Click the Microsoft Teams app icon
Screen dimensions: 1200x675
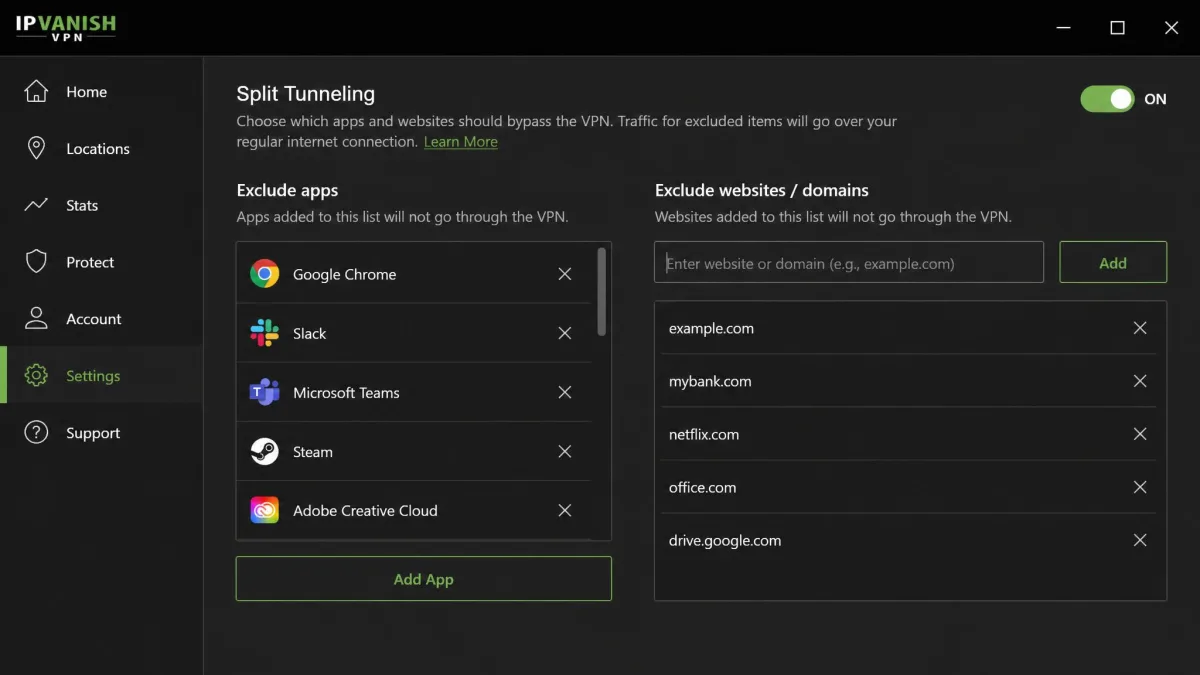pos(264,392)
